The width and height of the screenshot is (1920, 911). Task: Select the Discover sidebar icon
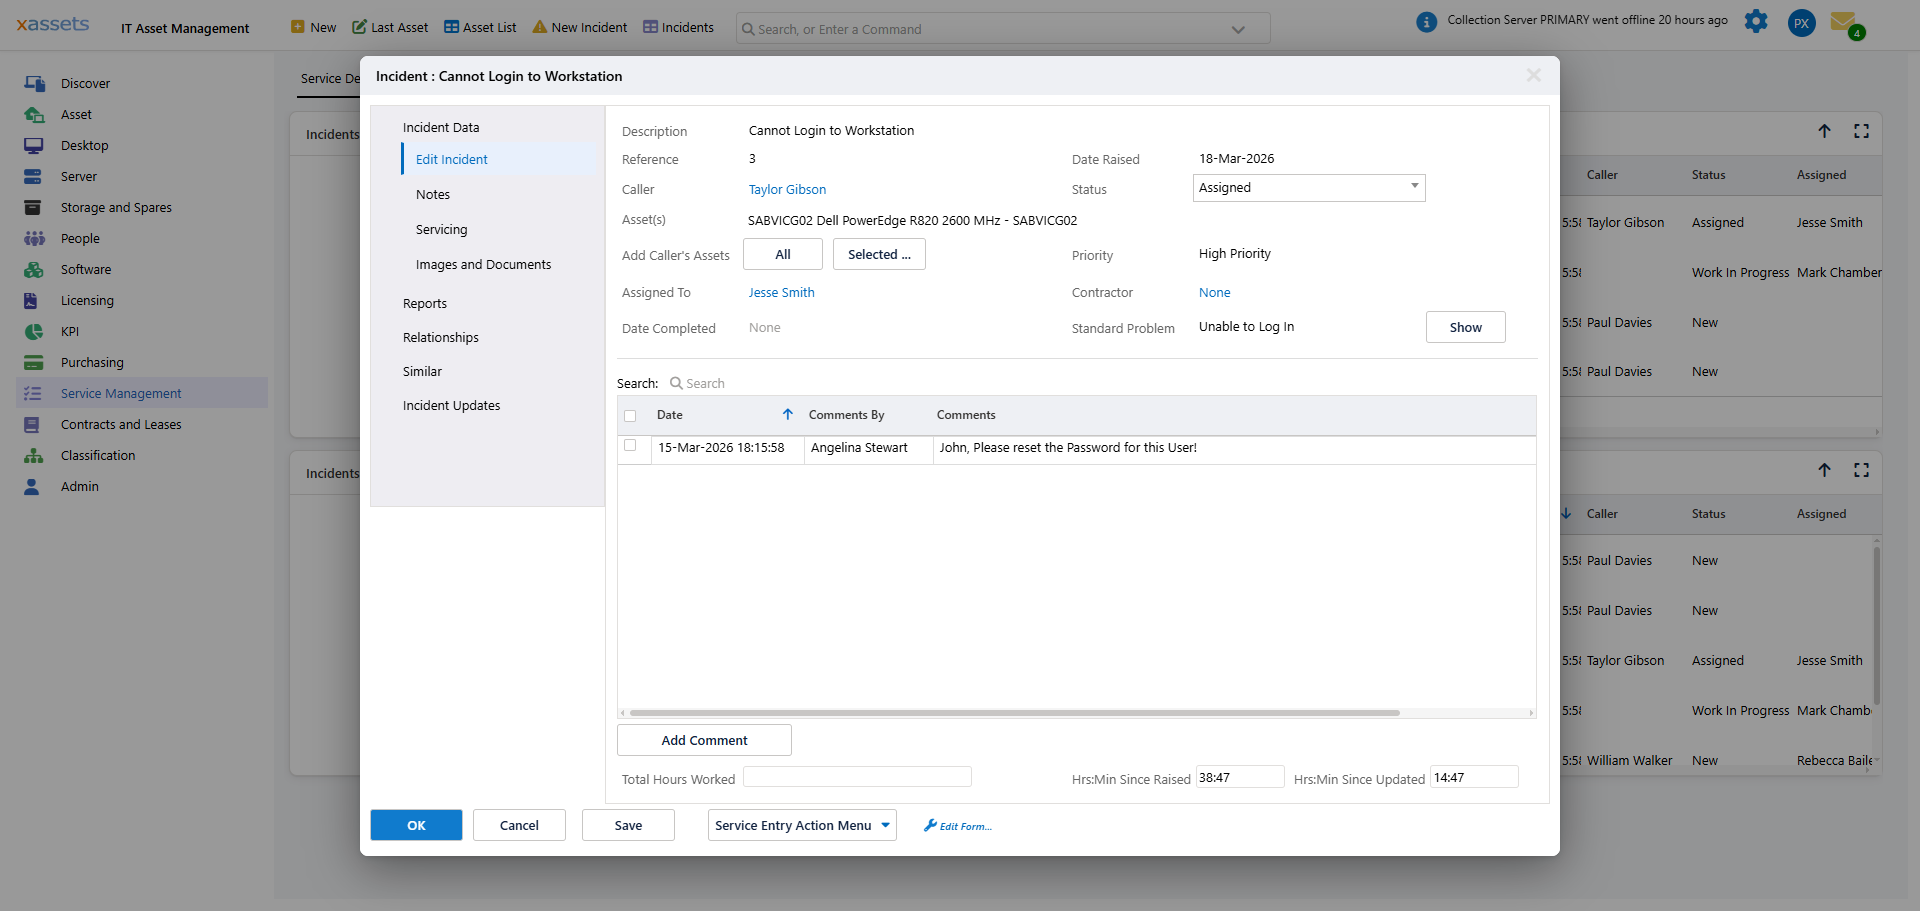[x=35, y=83]
